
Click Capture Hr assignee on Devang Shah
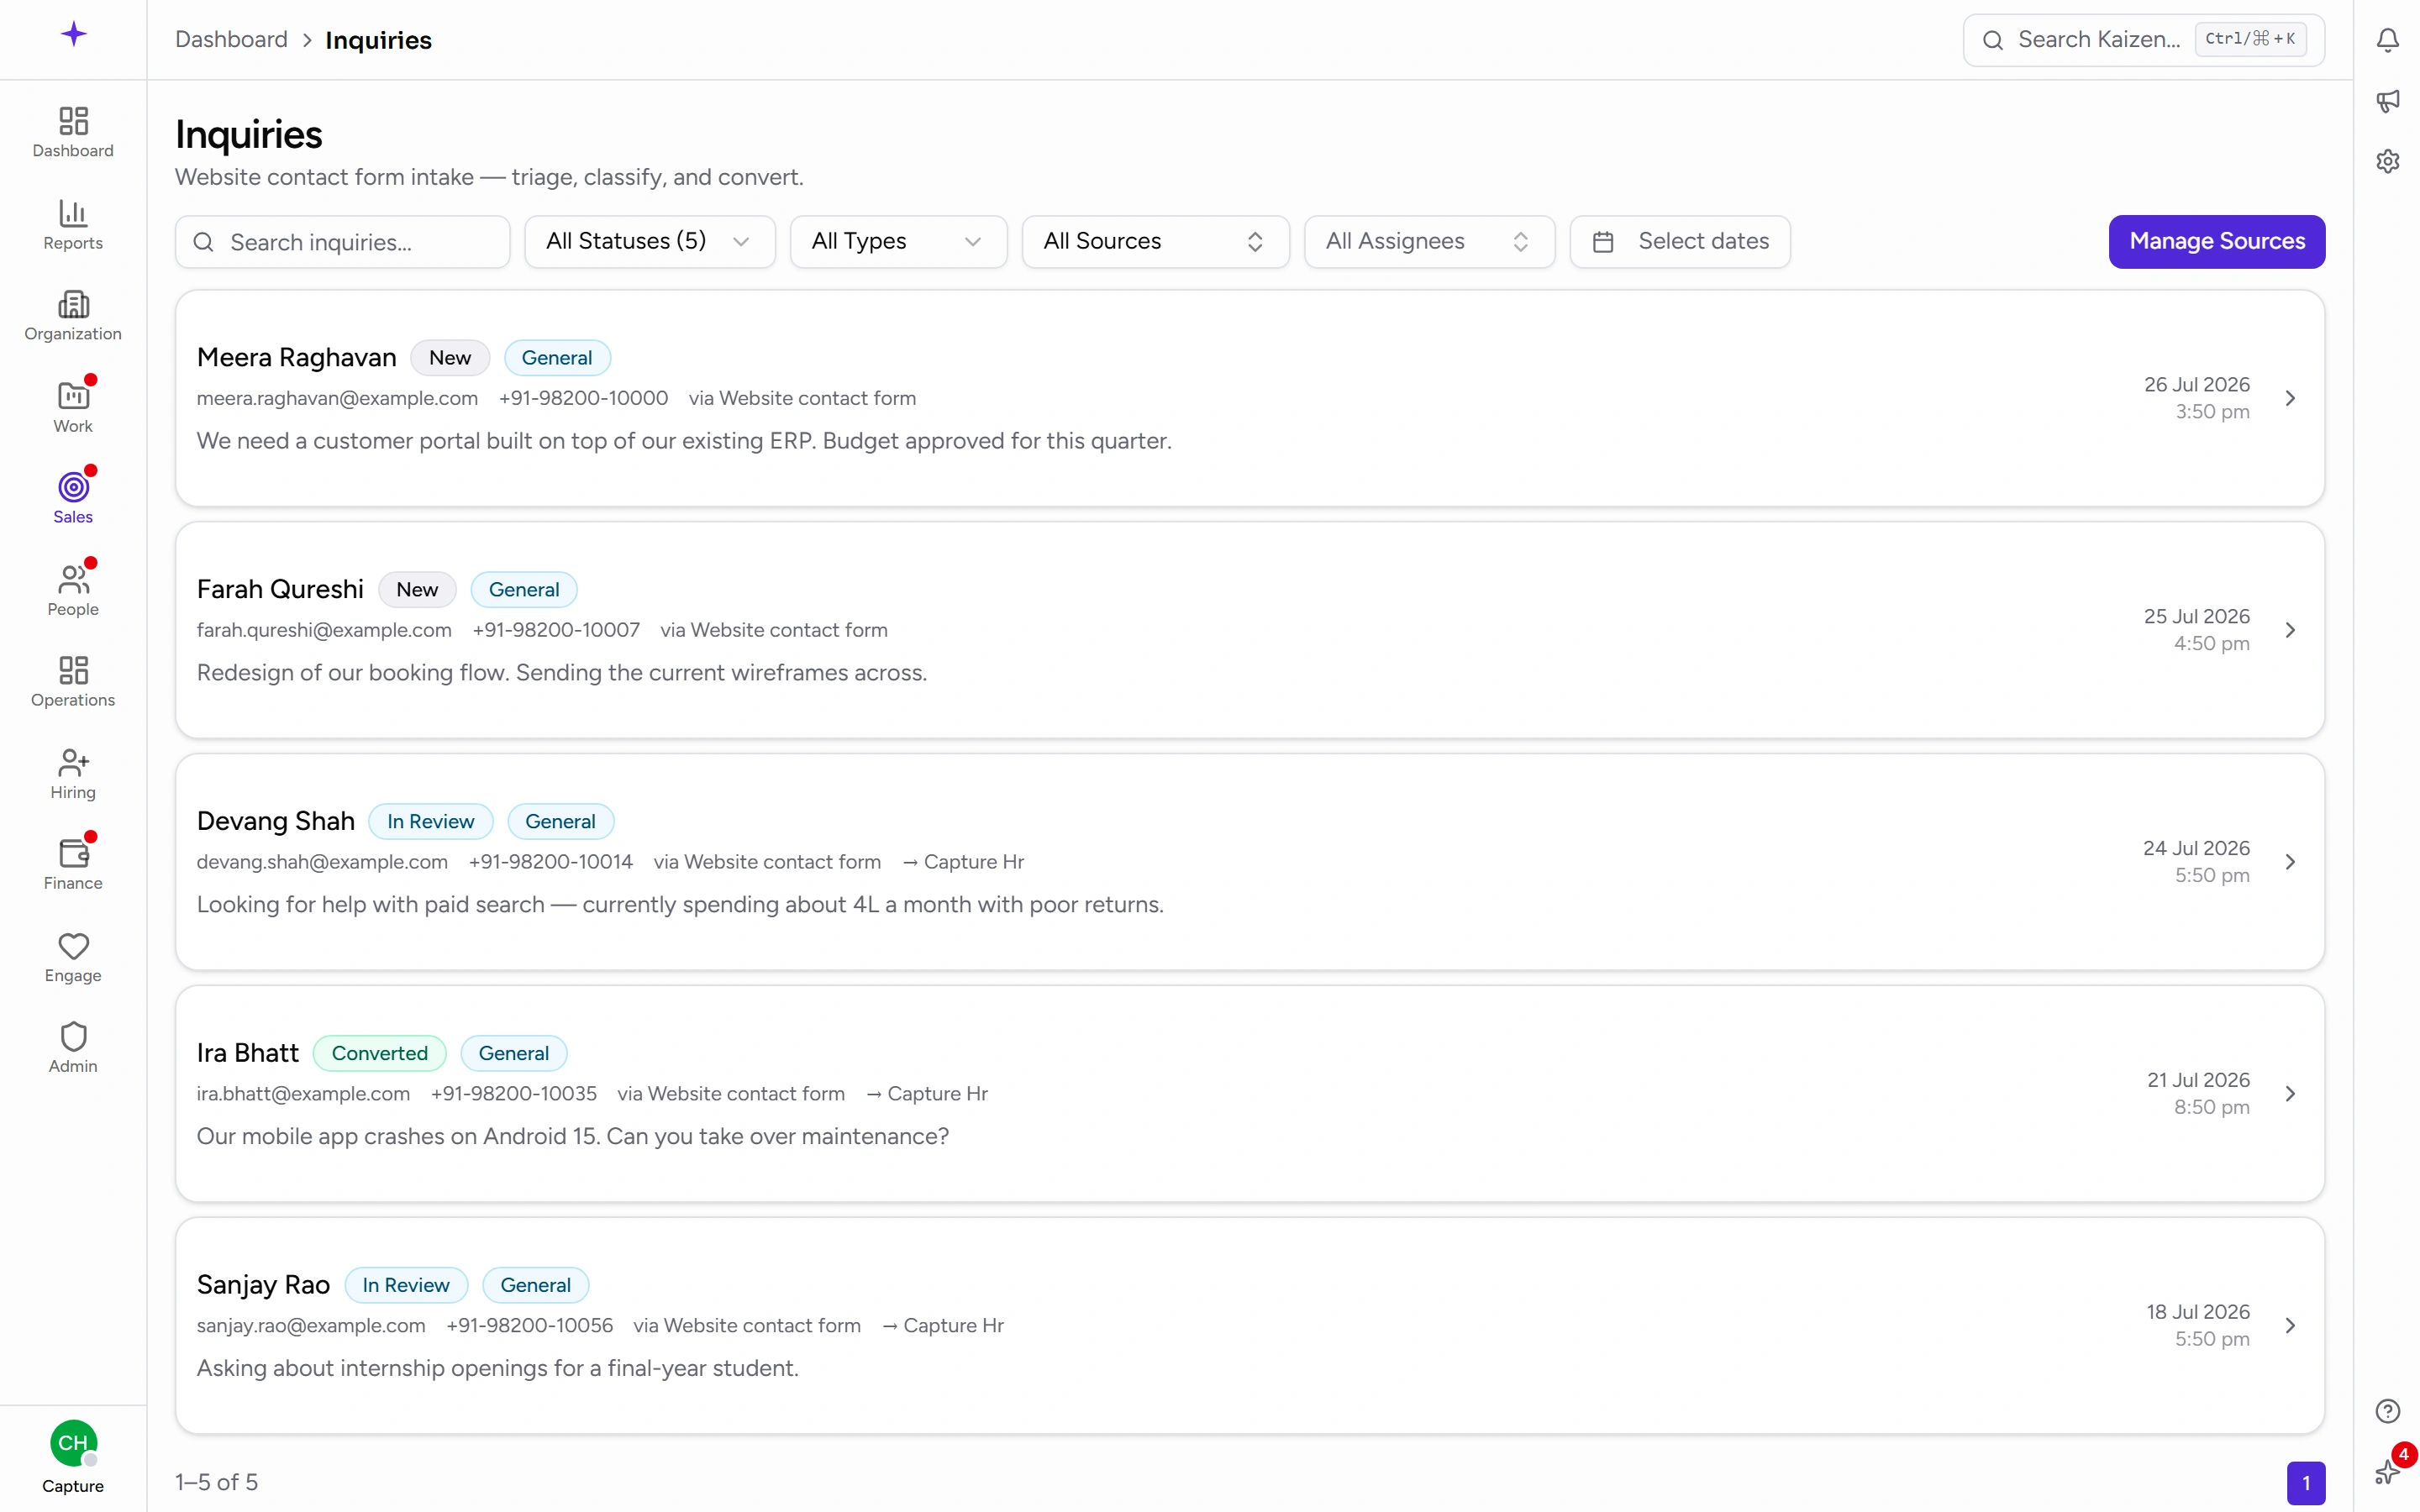point(963,862)
